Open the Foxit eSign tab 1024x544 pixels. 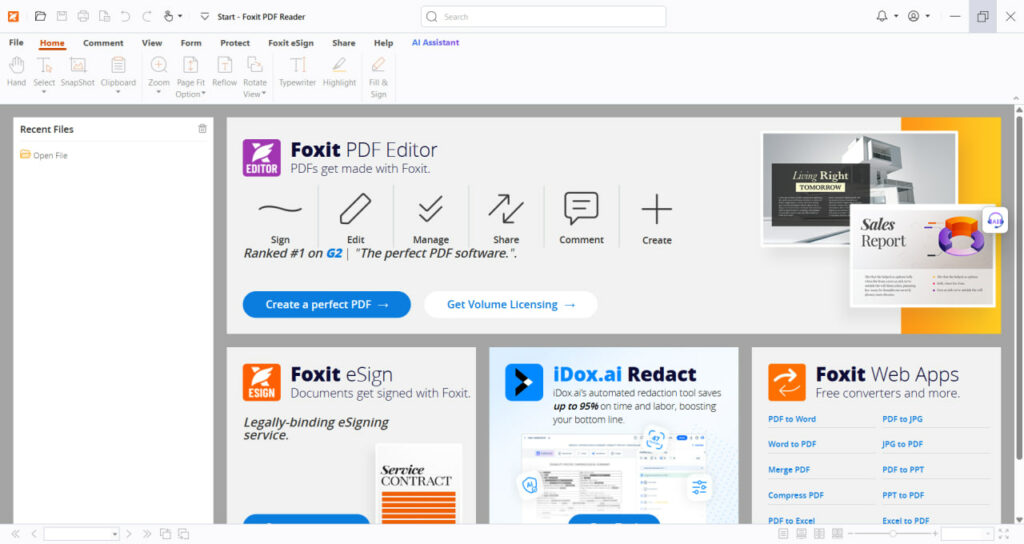click(291, 42)
